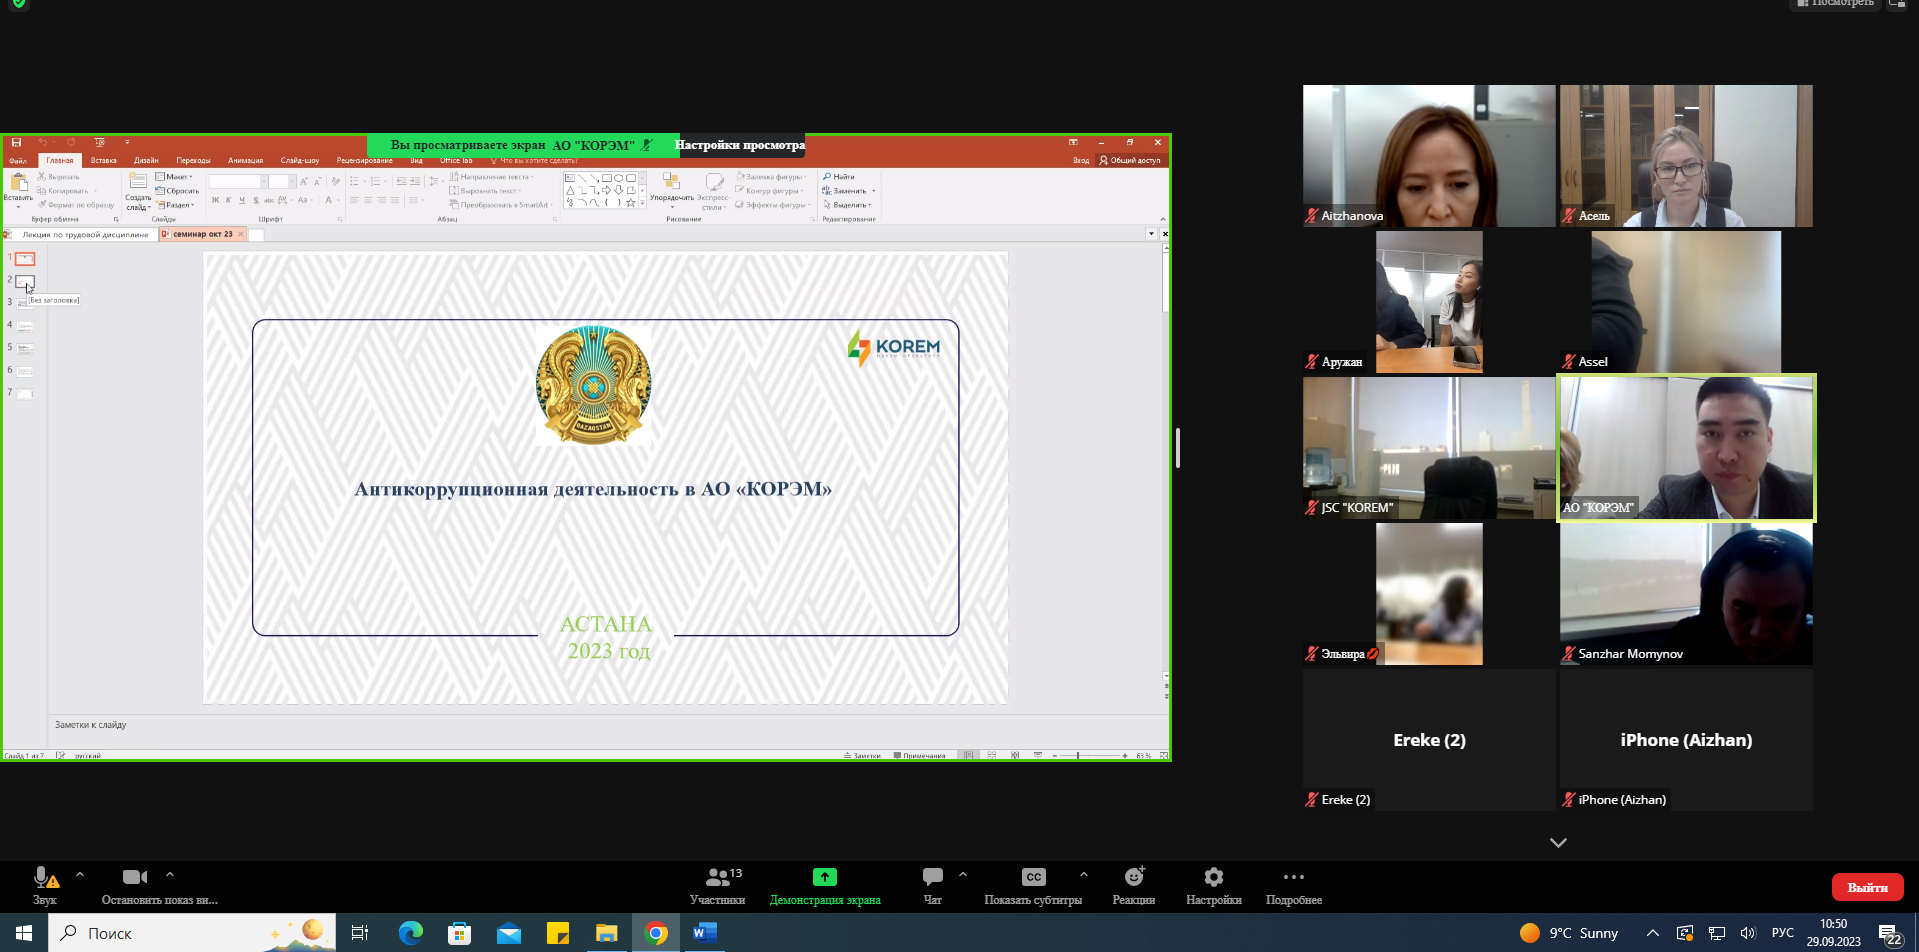Stop video with the camera button
Image resolution: width=1919 pixels, height=952 pixels.
click(x=135, y=877)
